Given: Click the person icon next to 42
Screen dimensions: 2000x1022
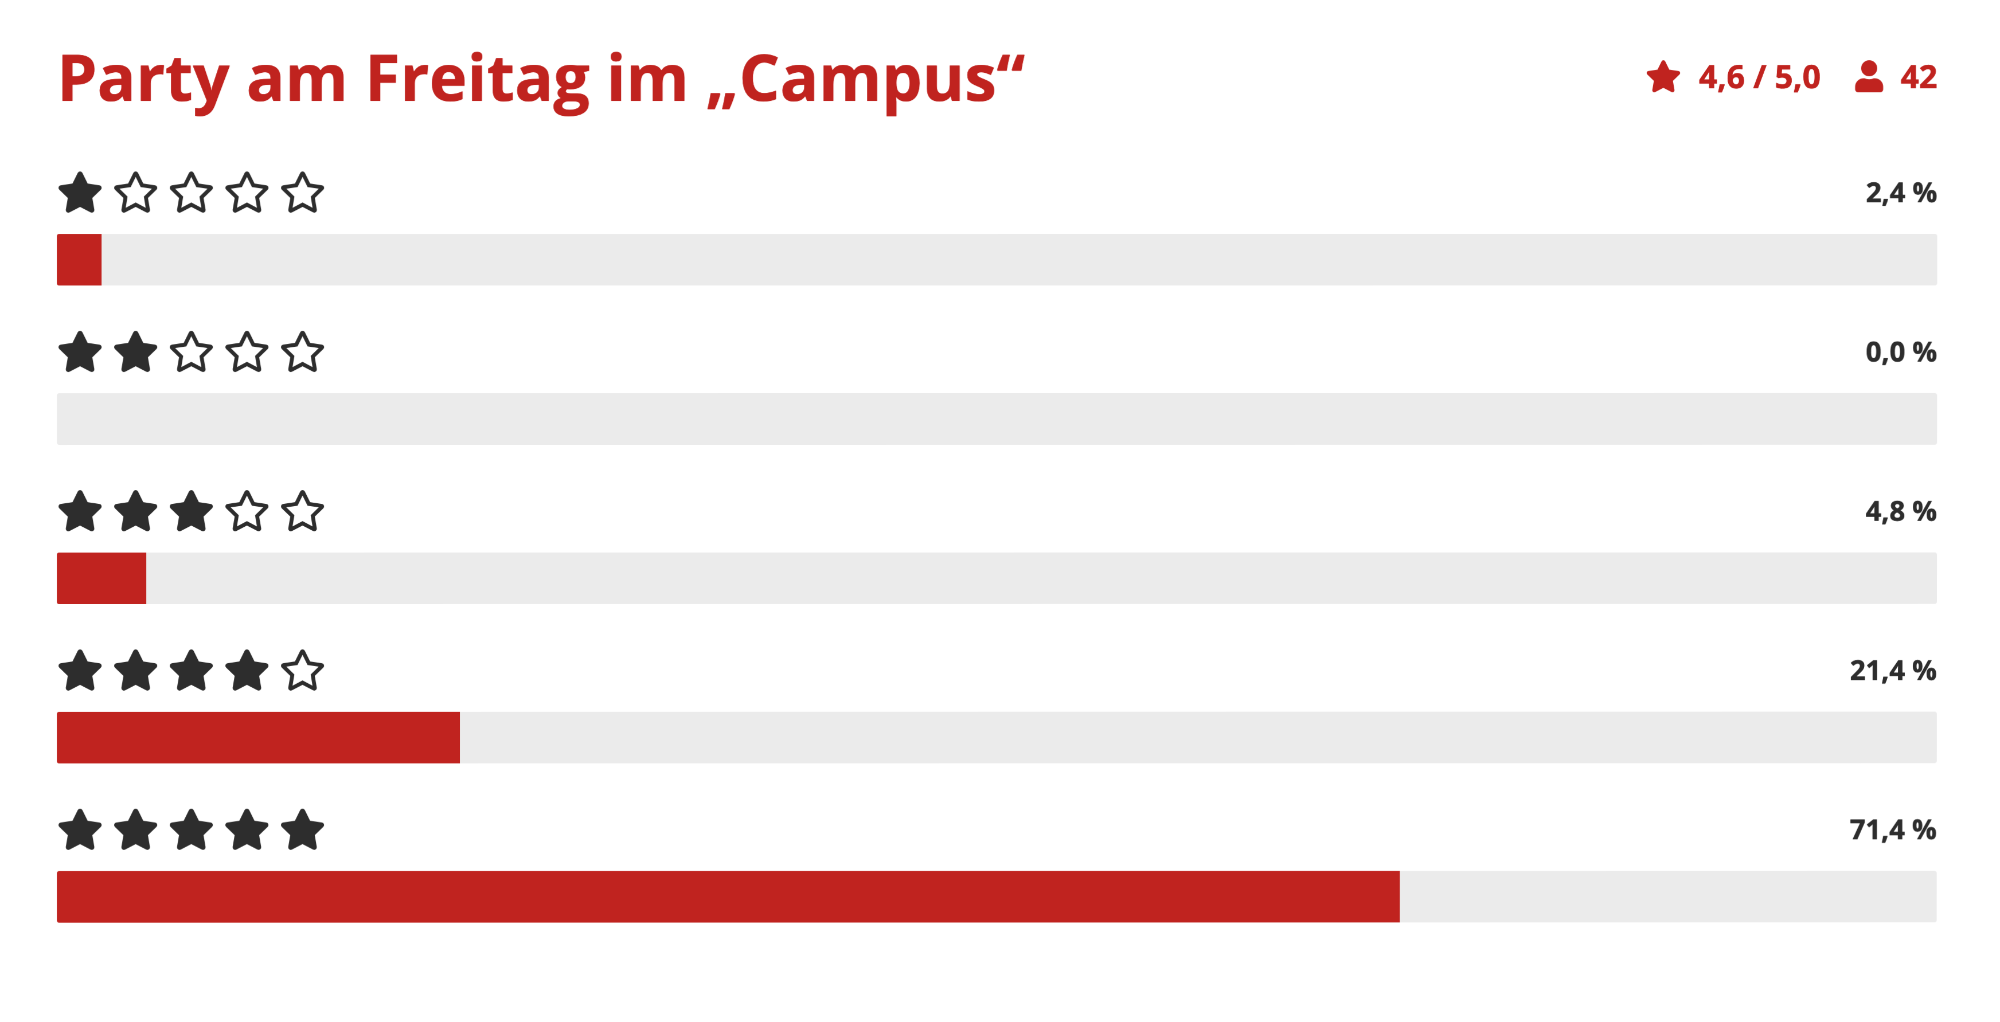Looking at the screenshot, I should (x=1869, y=77).
